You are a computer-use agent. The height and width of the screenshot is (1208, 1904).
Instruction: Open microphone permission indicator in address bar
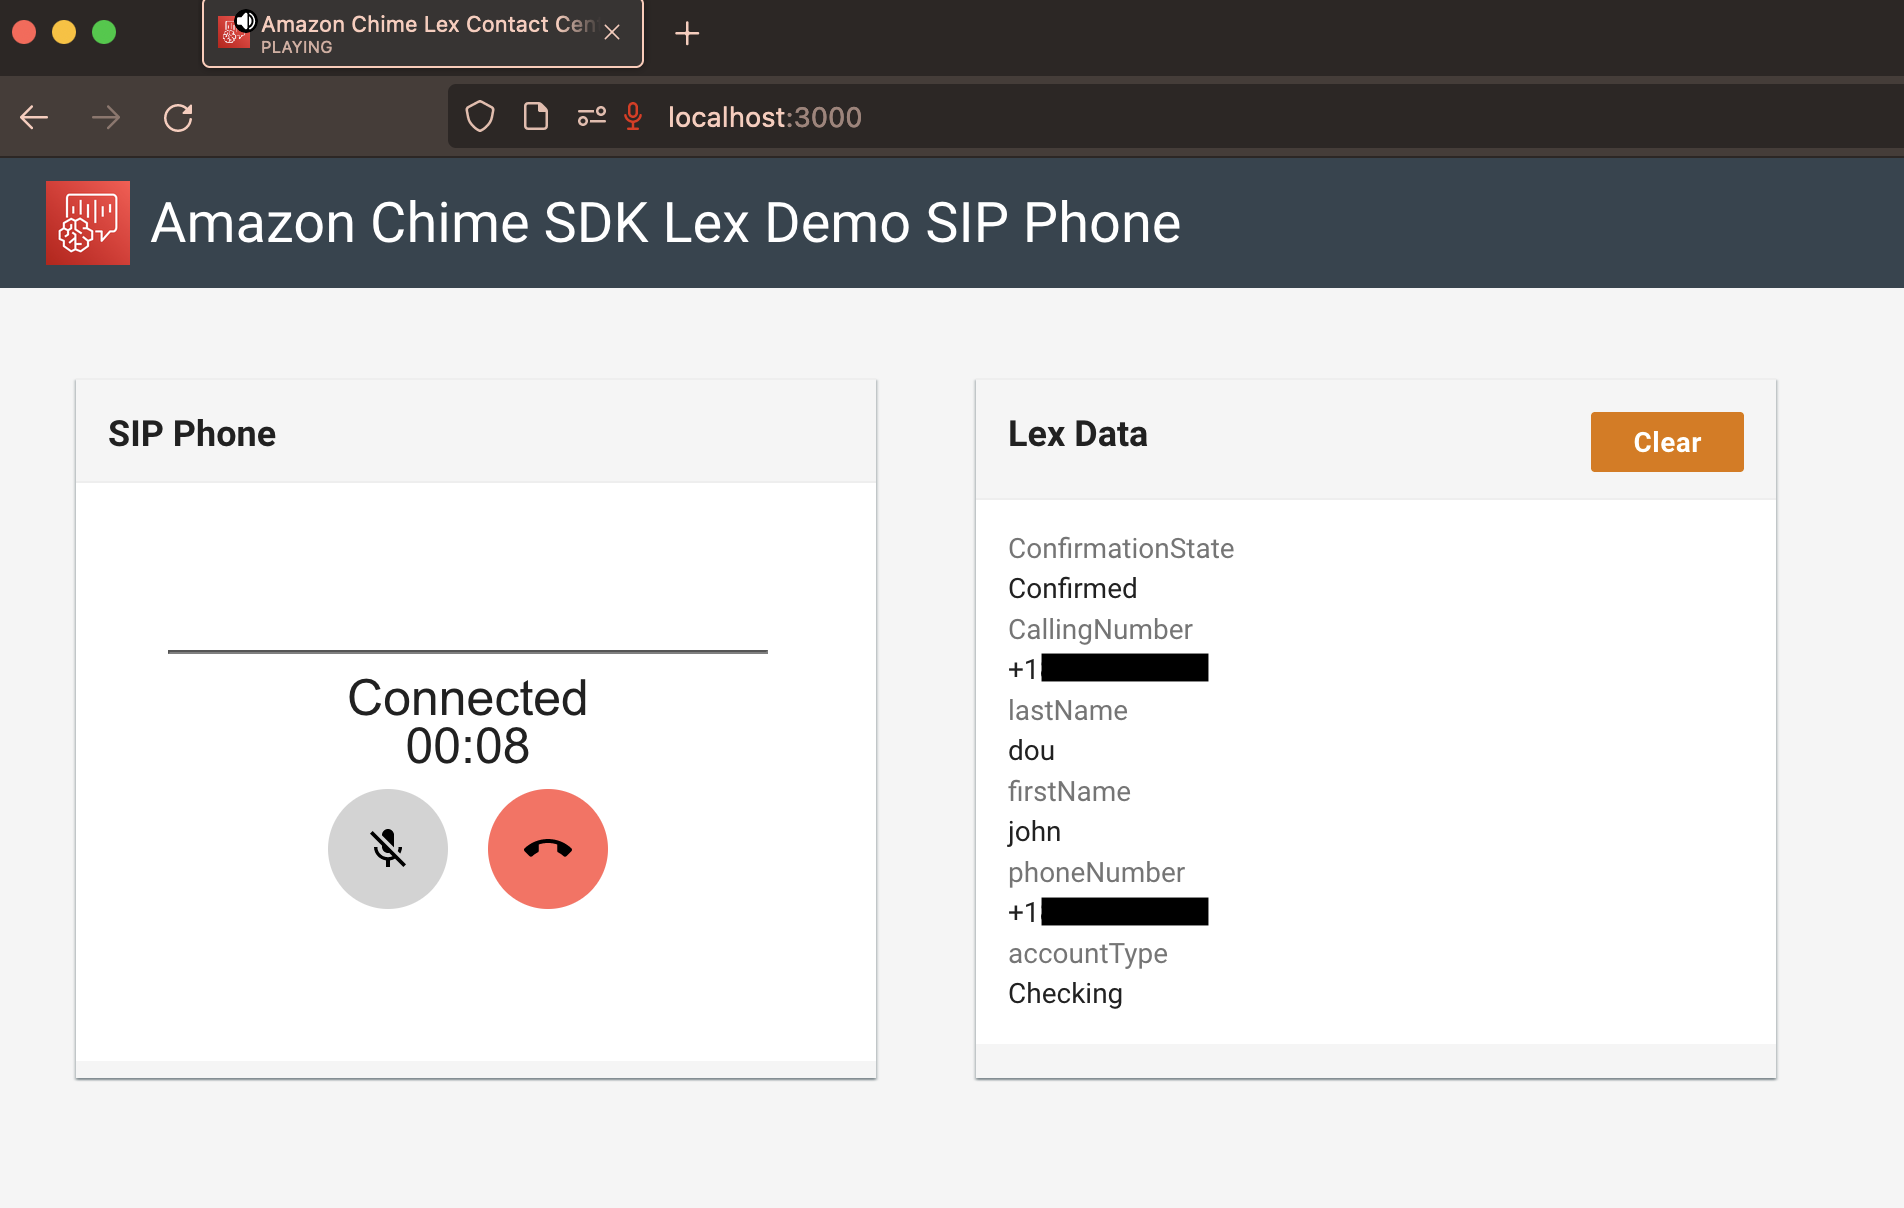click(633, 117)
